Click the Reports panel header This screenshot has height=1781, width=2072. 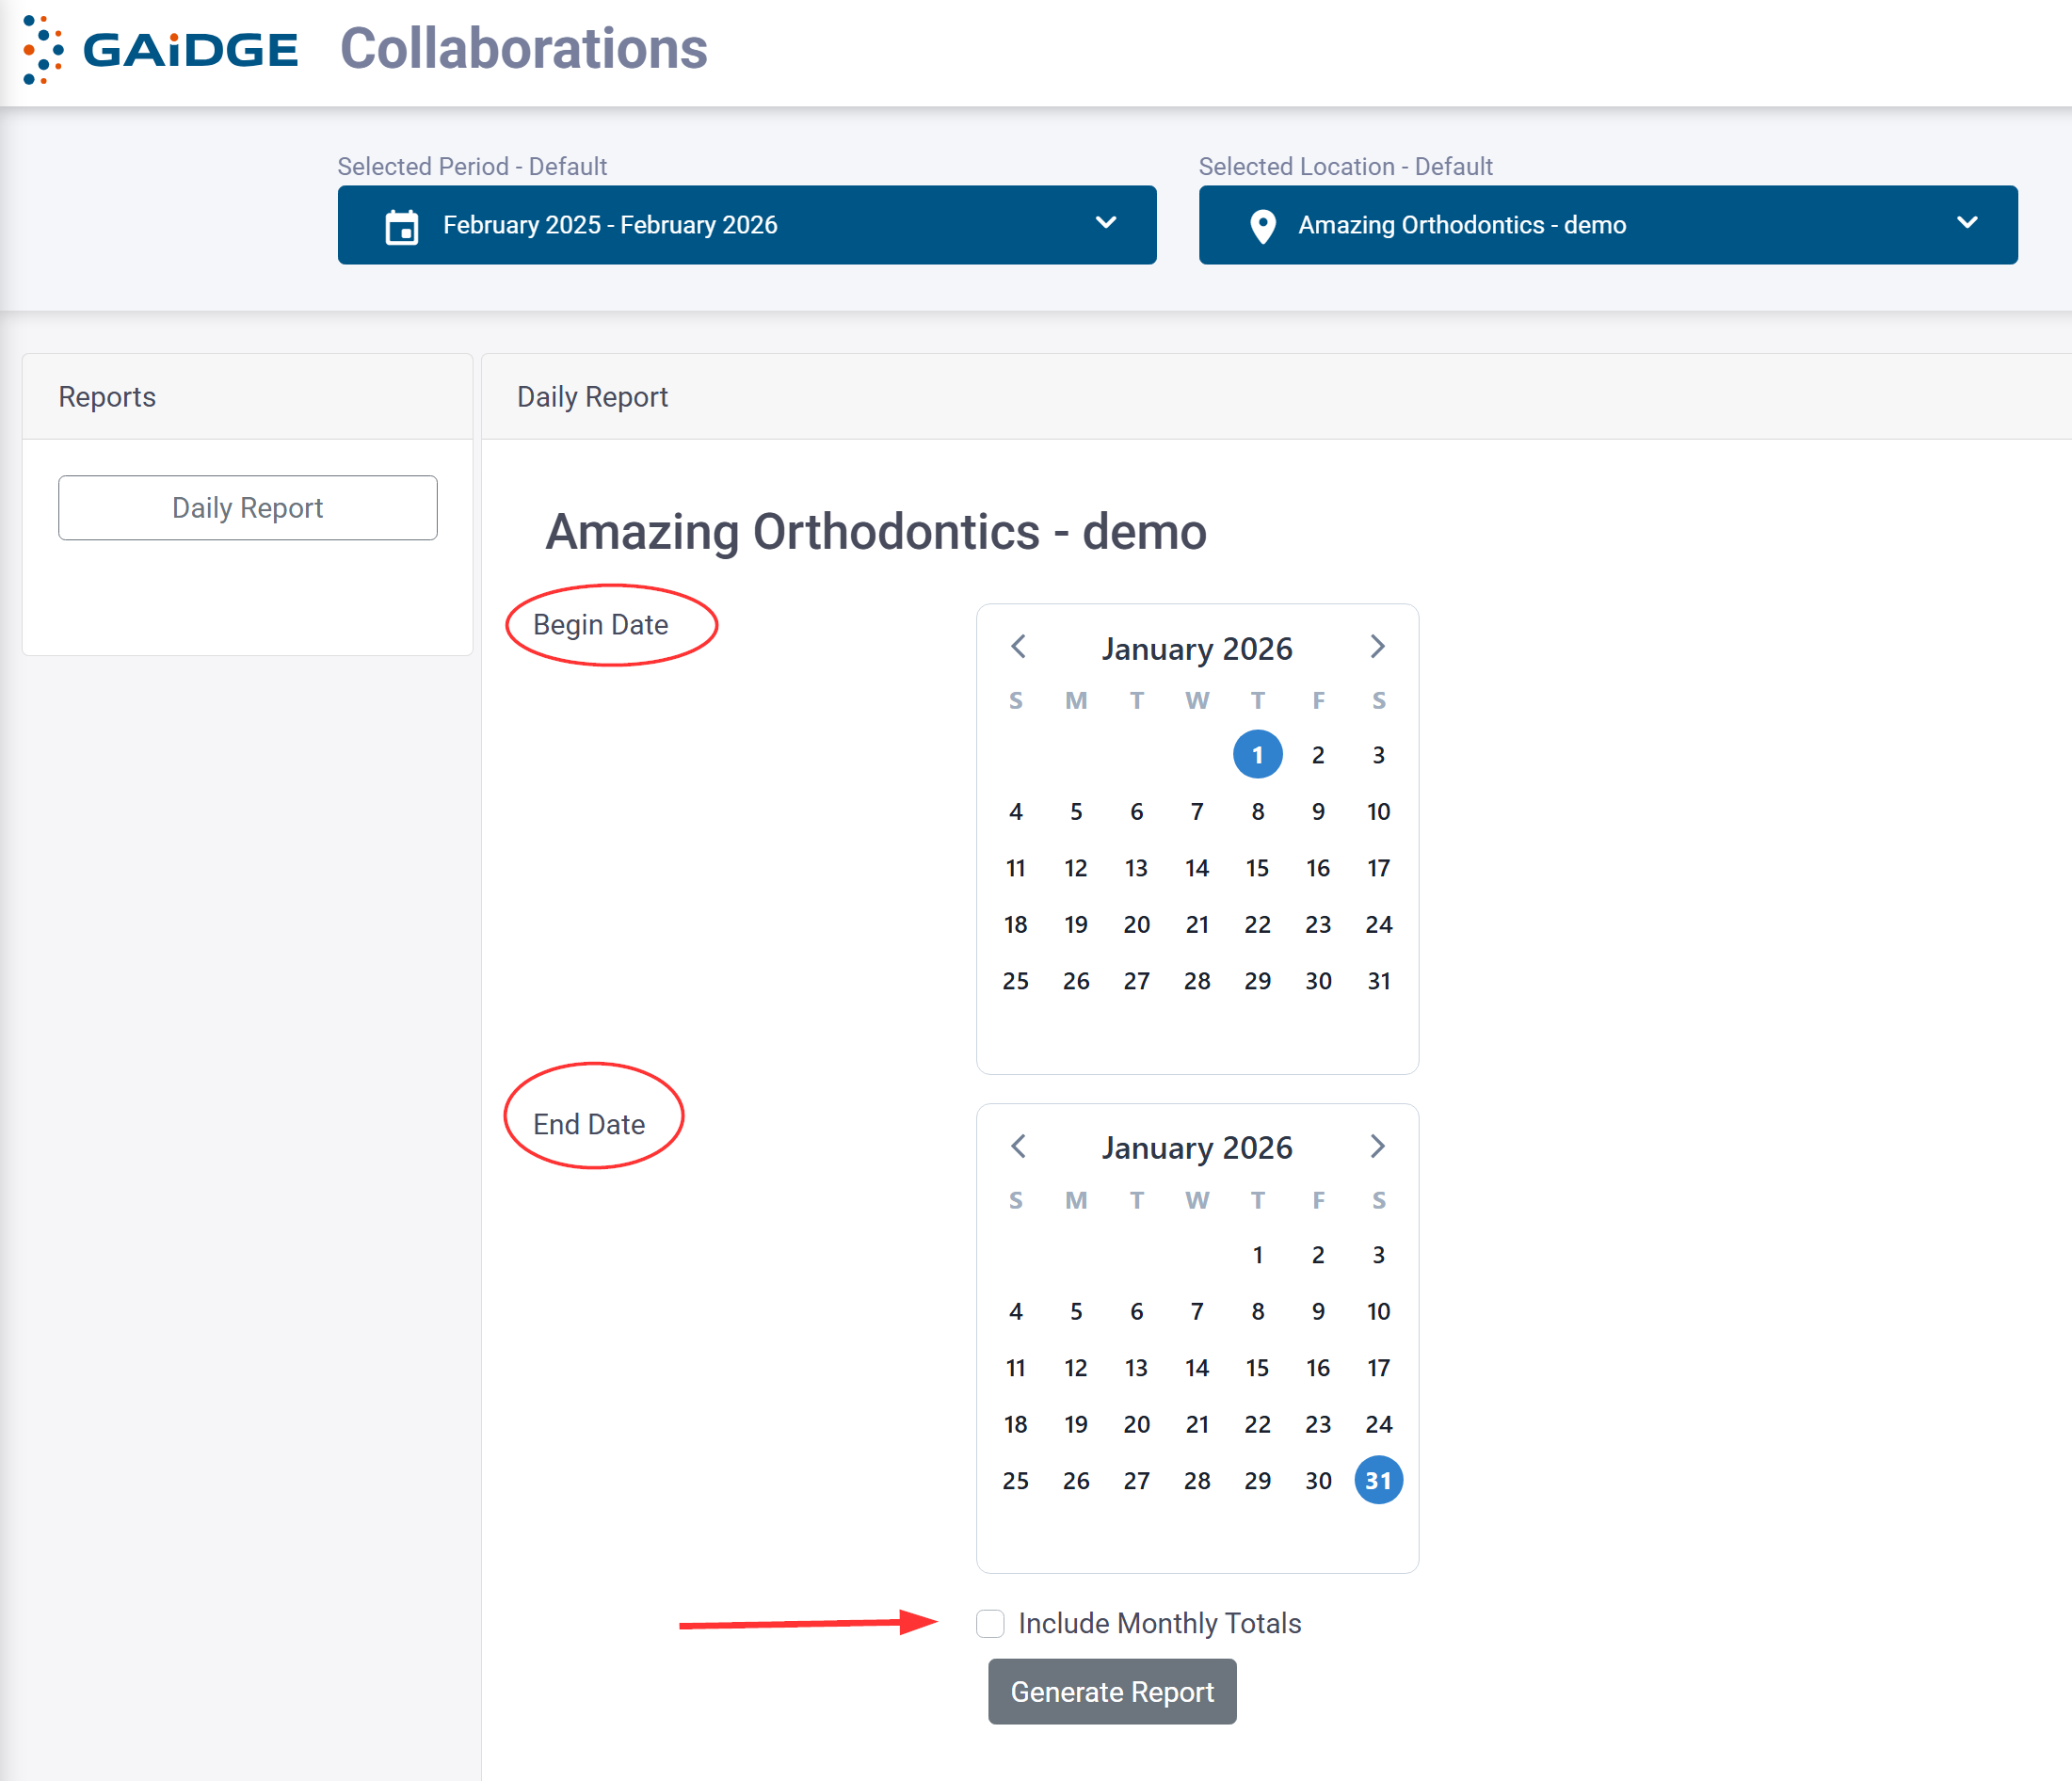coord(107,397)
